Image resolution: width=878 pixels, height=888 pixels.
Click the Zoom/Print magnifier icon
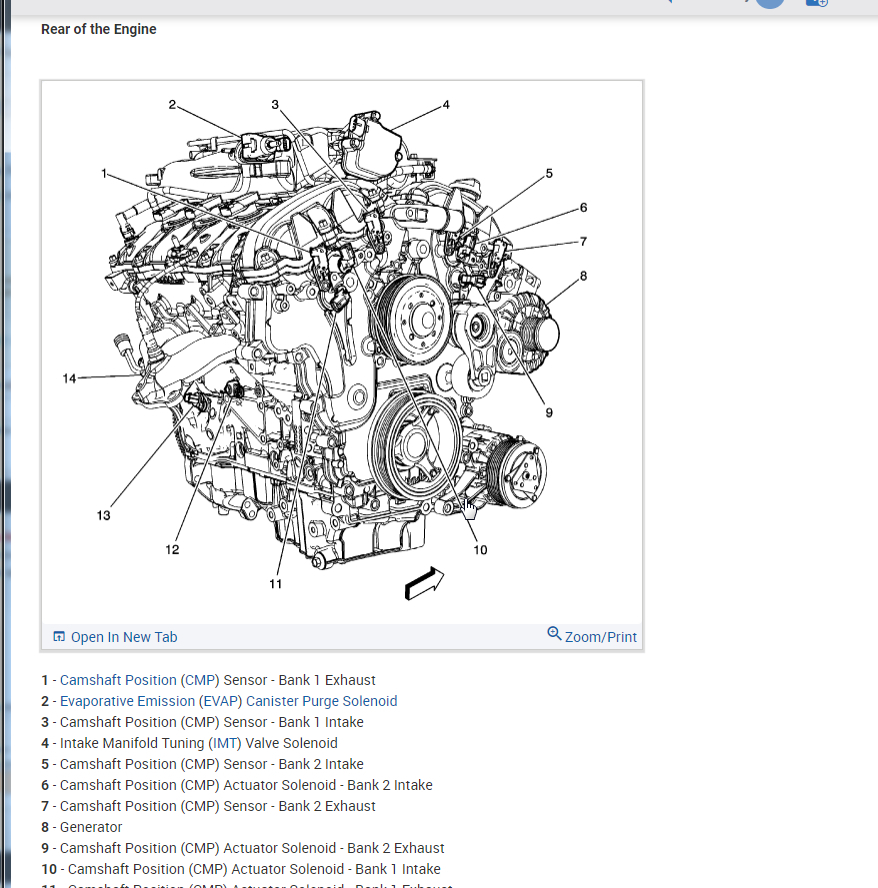[554, 634]
